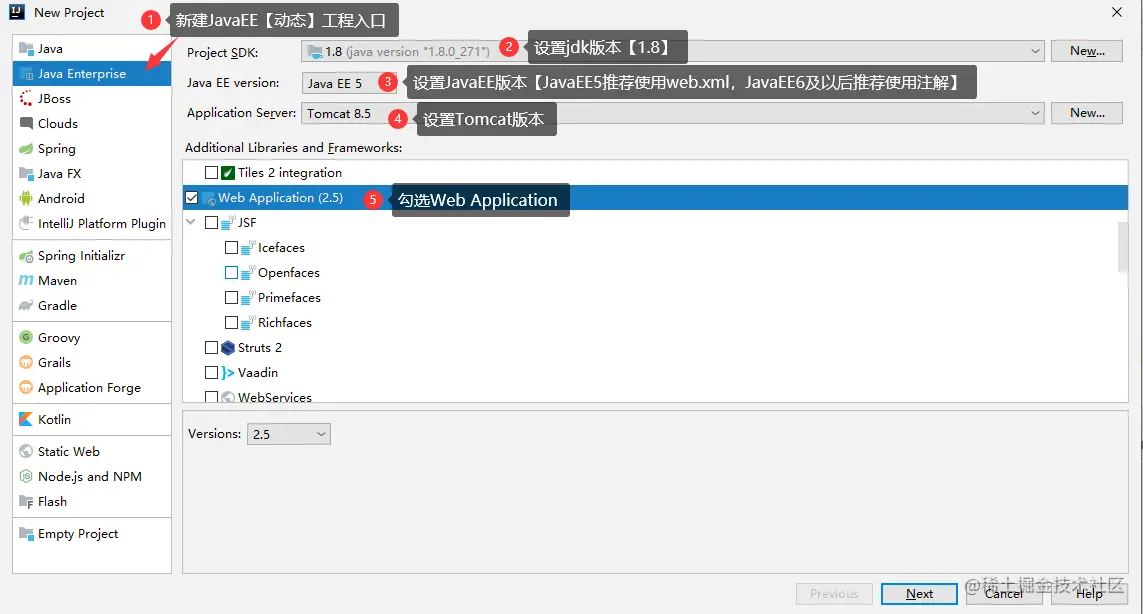Choose Spring Initializr project type

92,256
